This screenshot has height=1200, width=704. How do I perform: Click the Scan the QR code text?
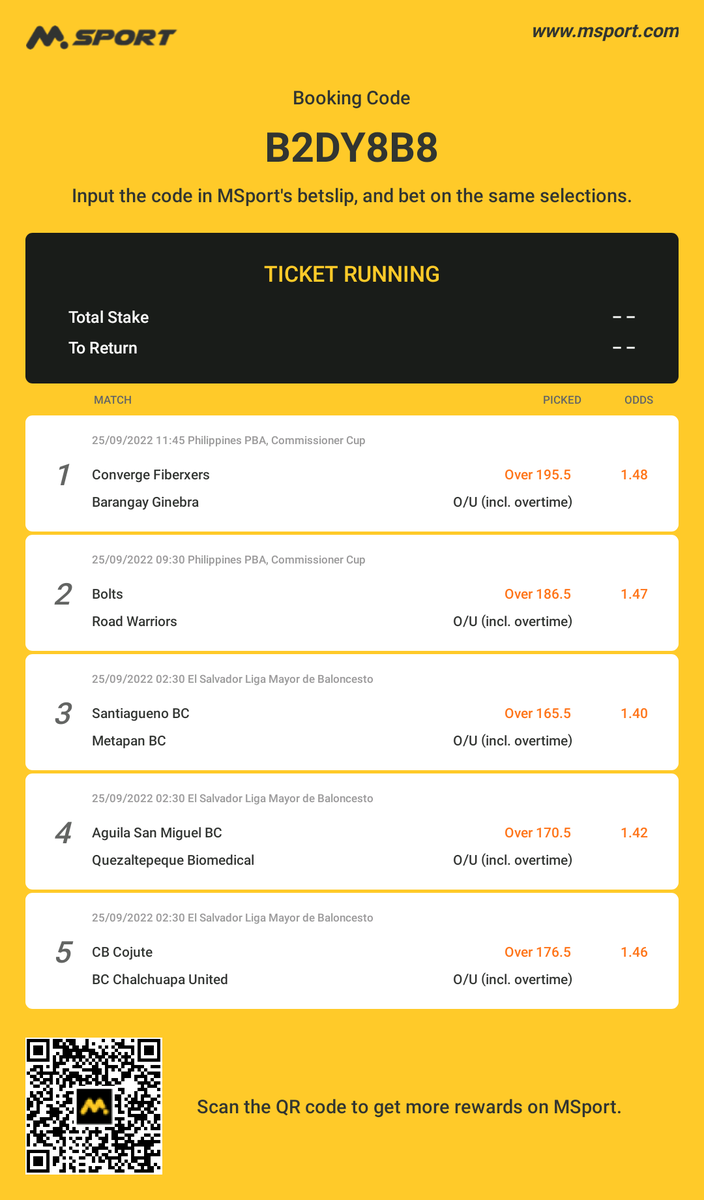click(x=409, y=1107)
